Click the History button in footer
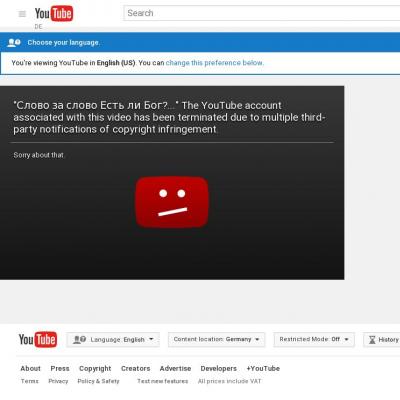This screenshot has width=400, height=400. [382, 340]
